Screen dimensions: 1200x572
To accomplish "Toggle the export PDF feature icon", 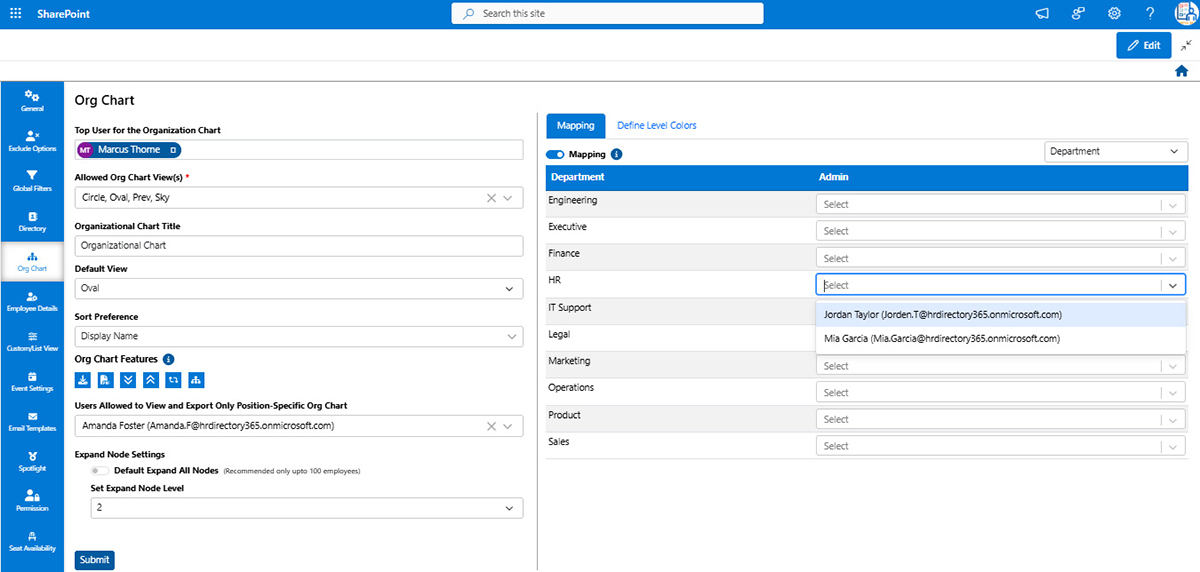I will [105, 380].
